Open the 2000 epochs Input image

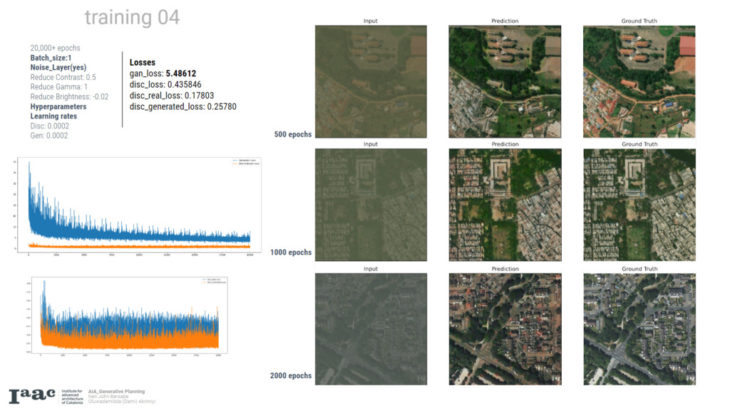(x=370, y=329)
